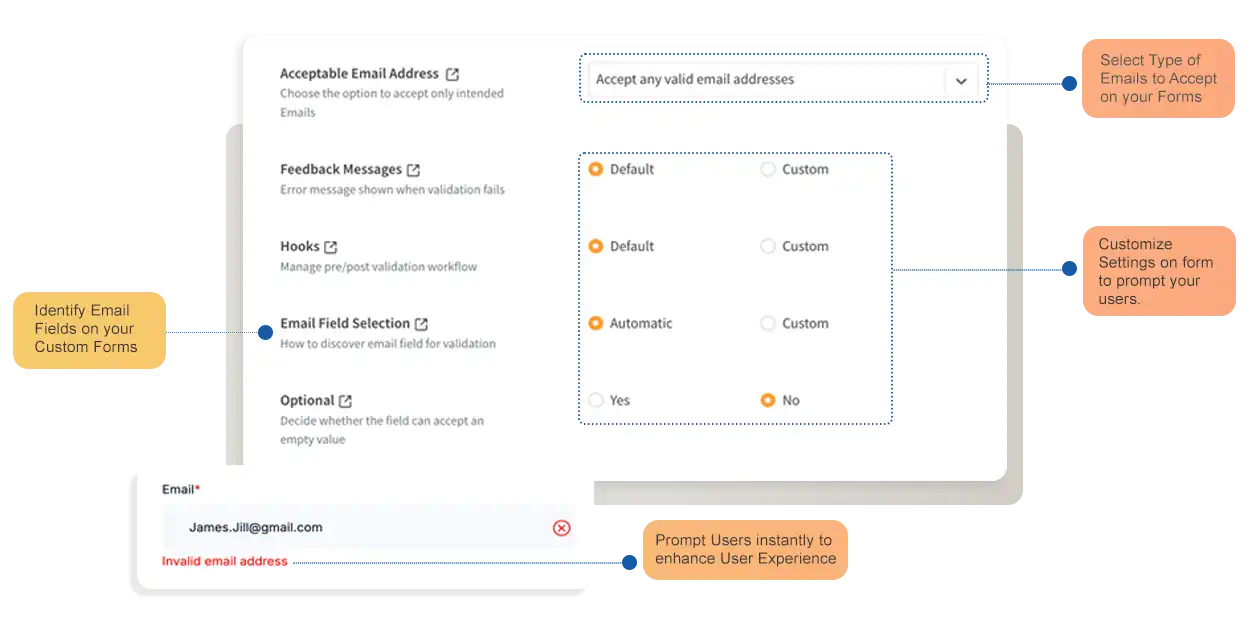The width and height of the screenshot is (1255, 626).
Task: Click the blue connector dot beside Email Field Selection
Action: tap(265, 331)
